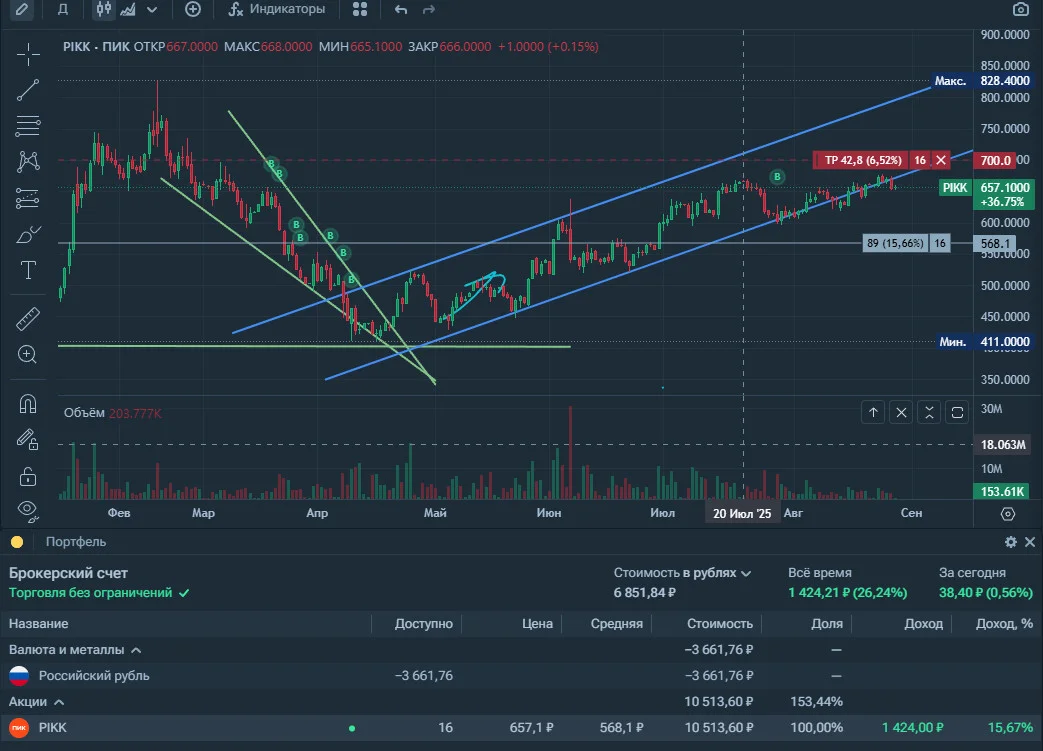This screenshot has height=751, width=1043.
Task: Open the chart layout grid selector
Action: [x=360, y=9]
